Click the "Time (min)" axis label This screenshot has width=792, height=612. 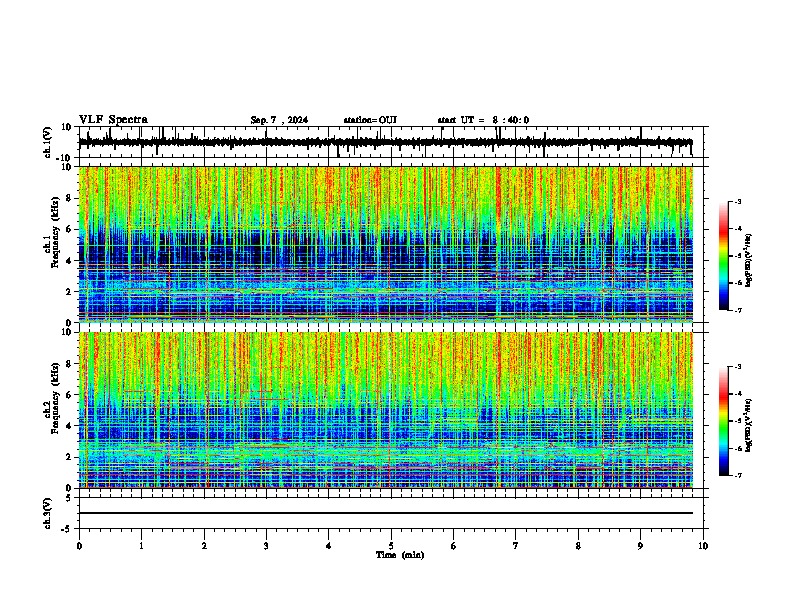click(x=400, y=555)
